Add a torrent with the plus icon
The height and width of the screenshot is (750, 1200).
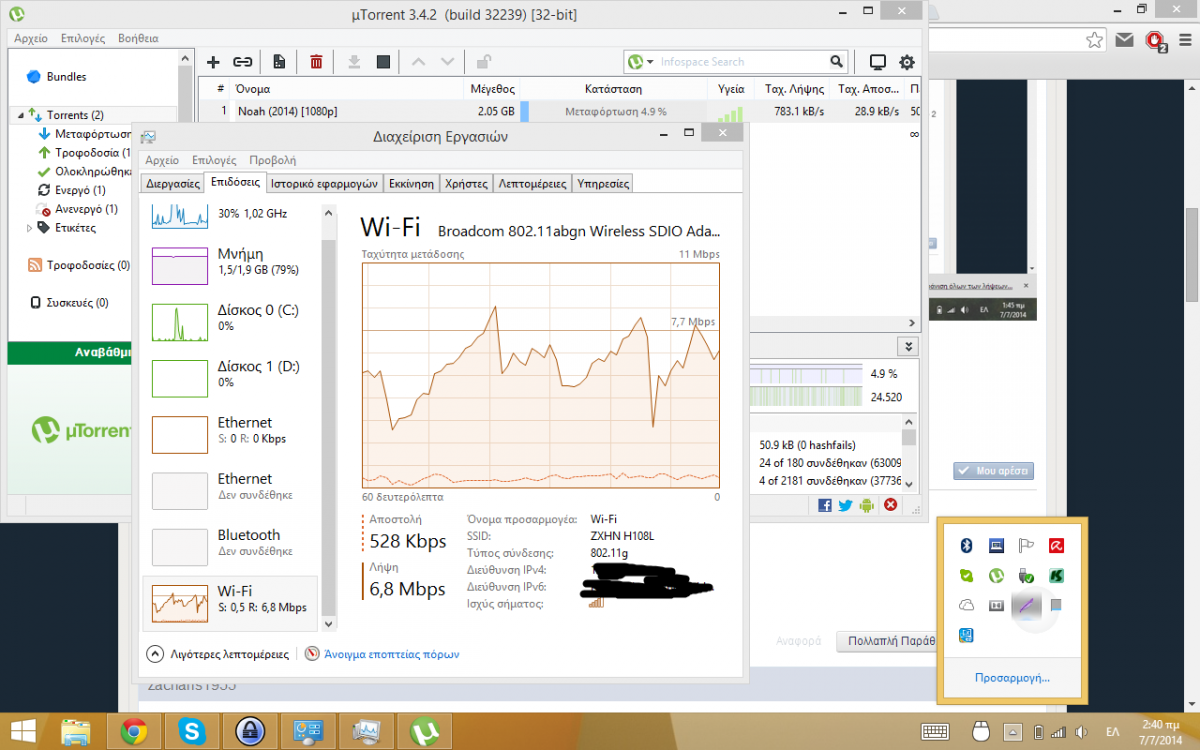(213, 62)
